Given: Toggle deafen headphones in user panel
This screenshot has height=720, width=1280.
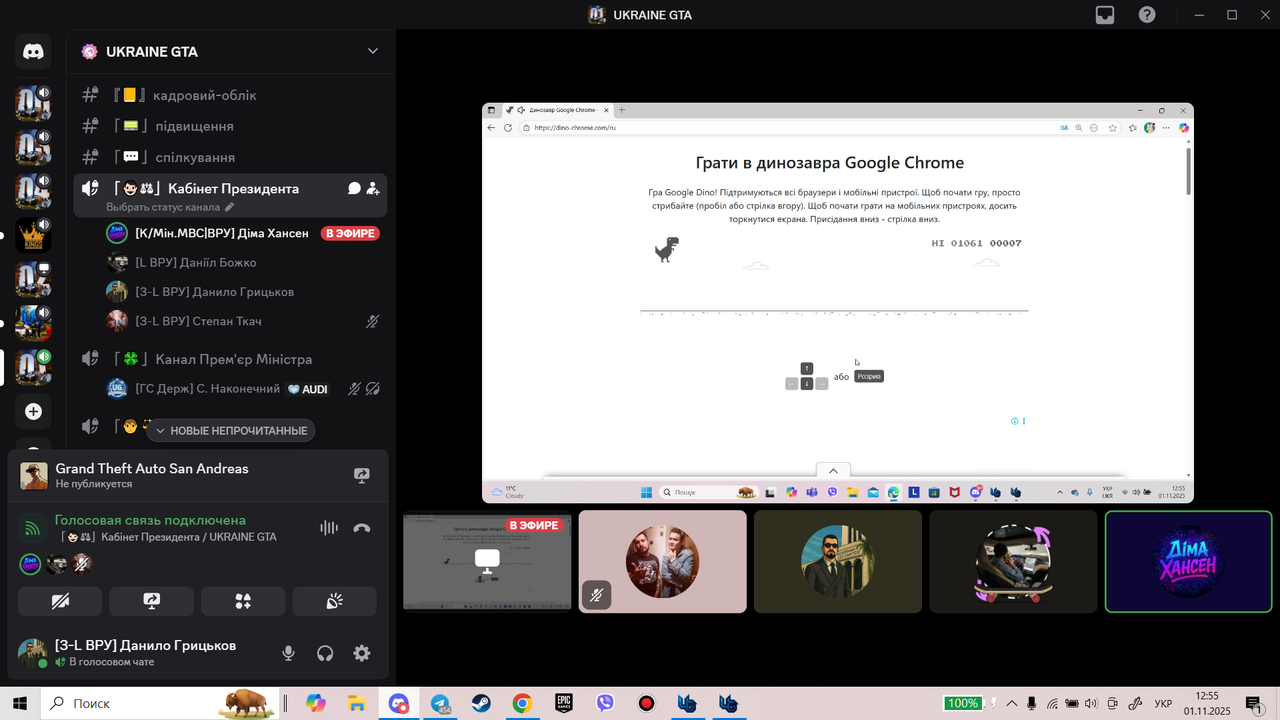Looking at the screenshot, I should [325, 653].
